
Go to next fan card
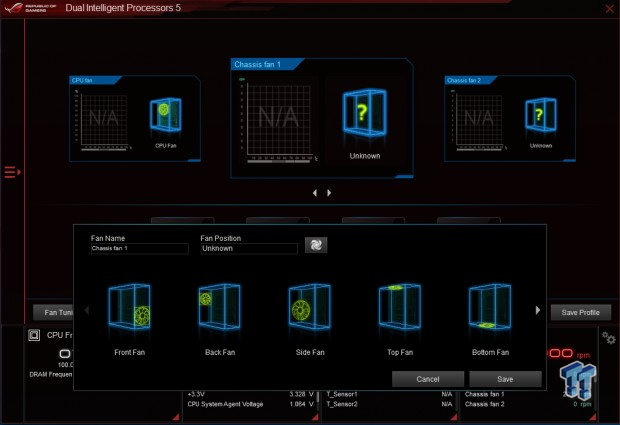(329, 193)
